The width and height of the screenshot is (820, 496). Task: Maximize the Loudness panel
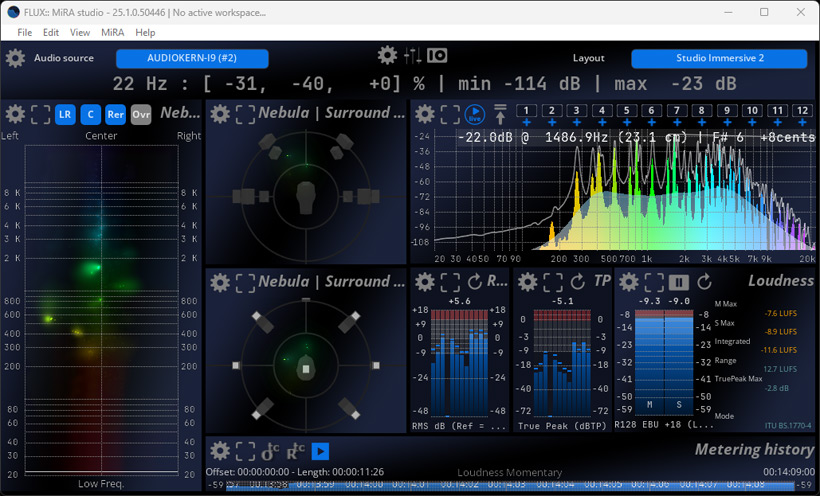(654, 283)
